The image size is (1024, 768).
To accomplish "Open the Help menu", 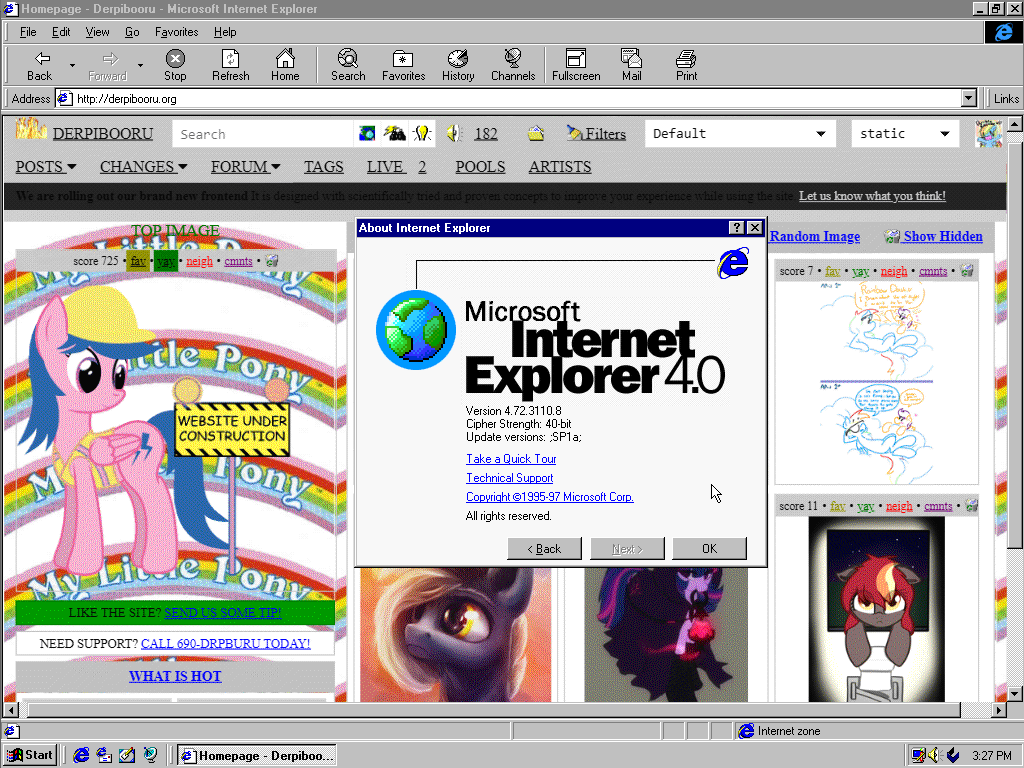I will tap(225, 32).
